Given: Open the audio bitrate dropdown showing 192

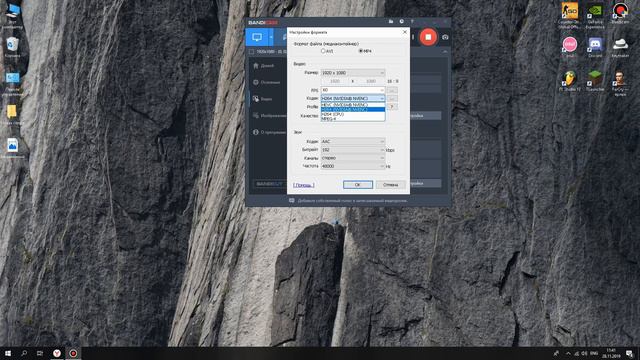Looking at the screenshot, I should click(x=353, y=150).
